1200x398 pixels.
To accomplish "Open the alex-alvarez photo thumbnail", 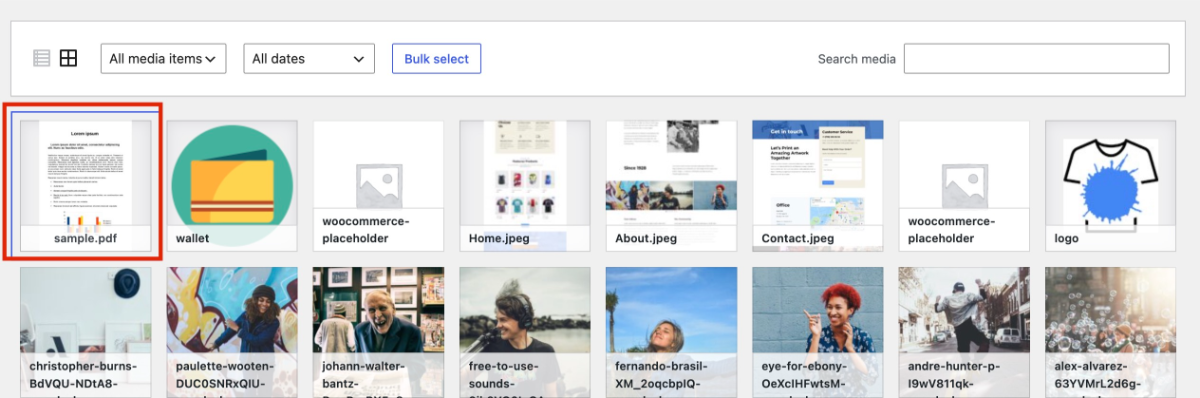I will 1110,332.
